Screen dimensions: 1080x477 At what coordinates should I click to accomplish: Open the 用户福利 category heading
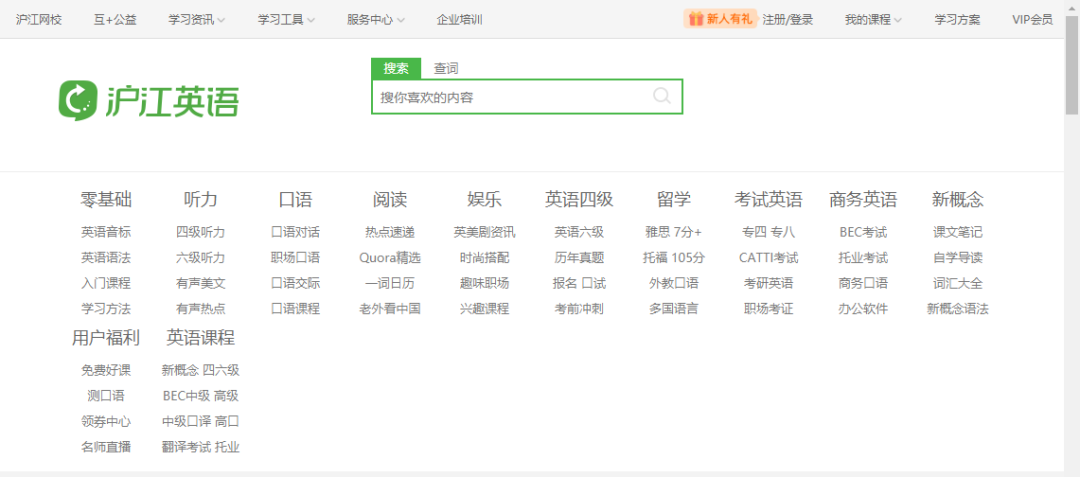tap(106, 338)
